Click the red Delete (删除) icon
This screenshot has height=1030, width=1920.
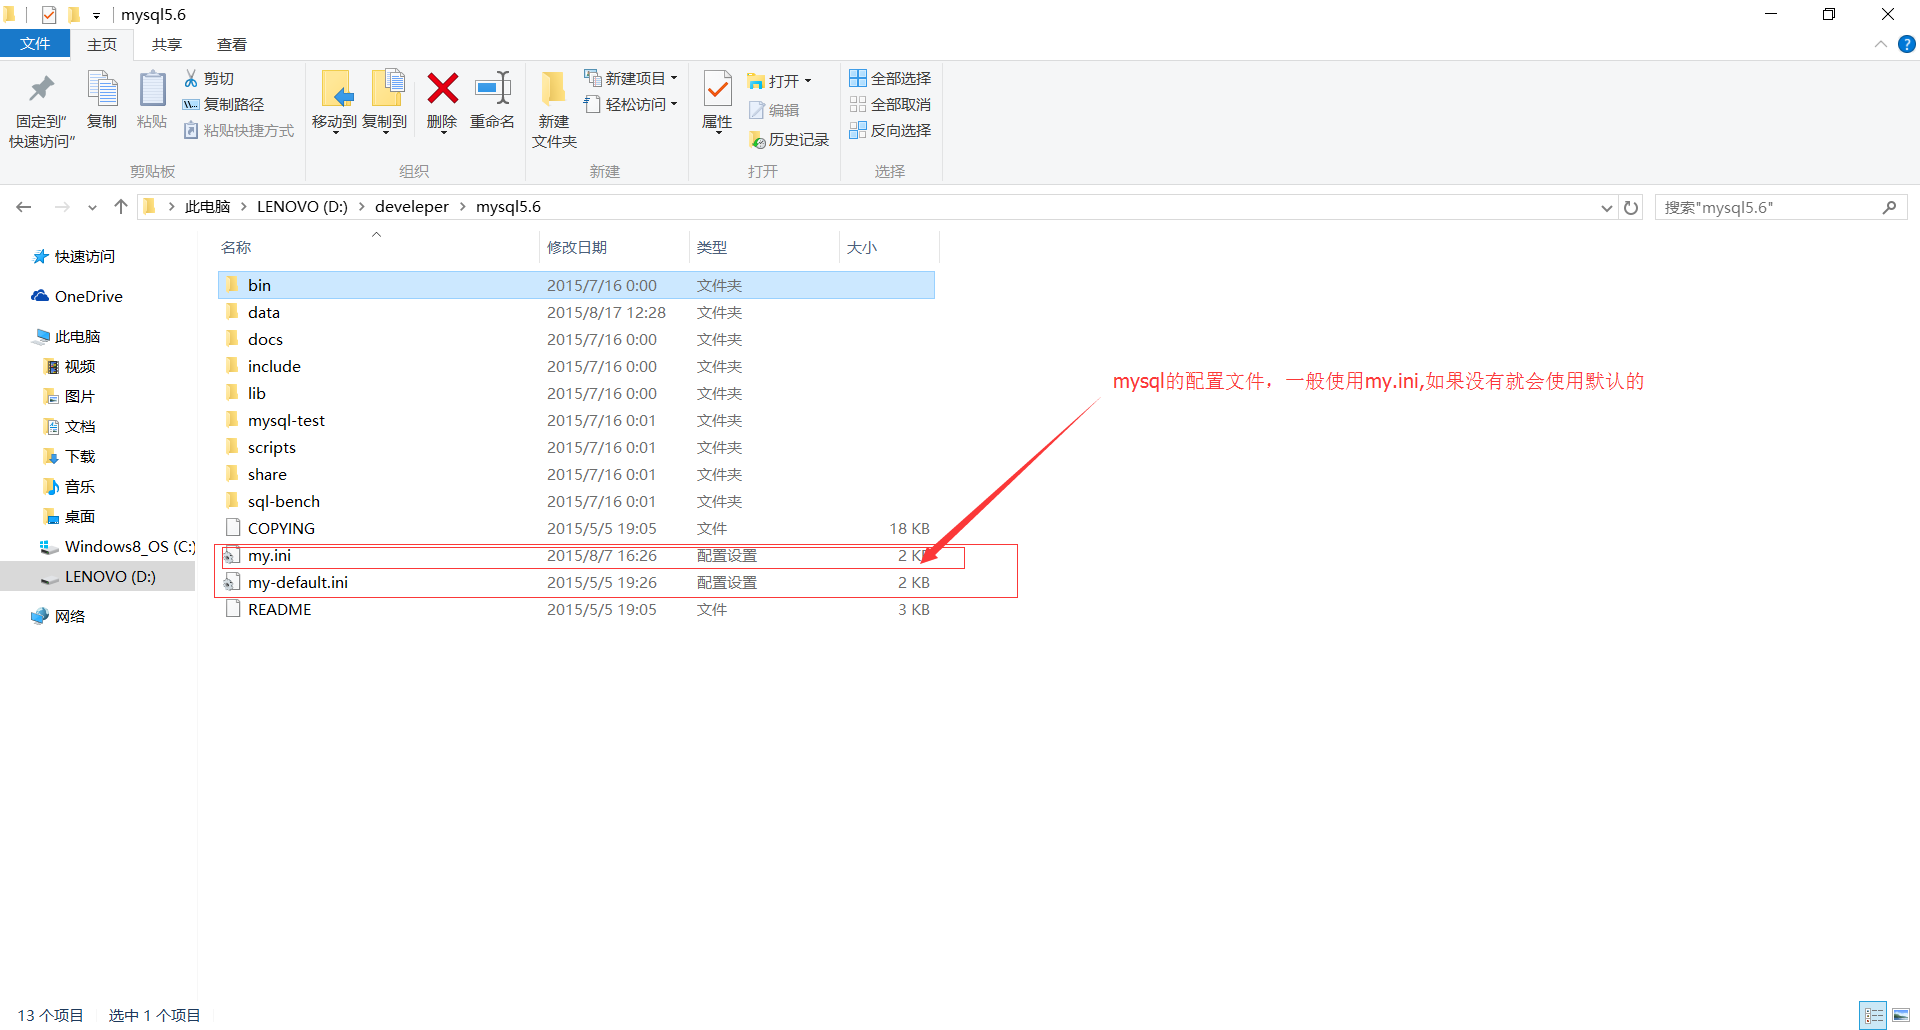[442, 88]
